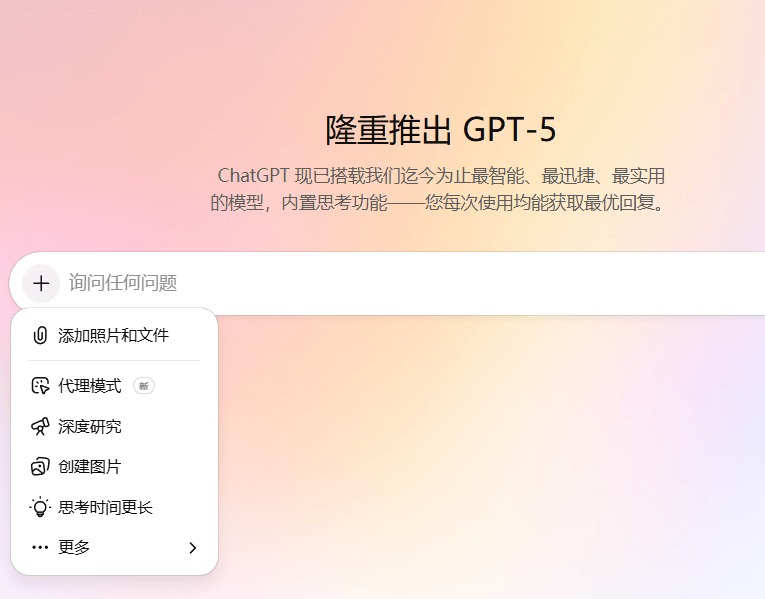Select 添加照片和文件 menu entry

pos(114,336)
